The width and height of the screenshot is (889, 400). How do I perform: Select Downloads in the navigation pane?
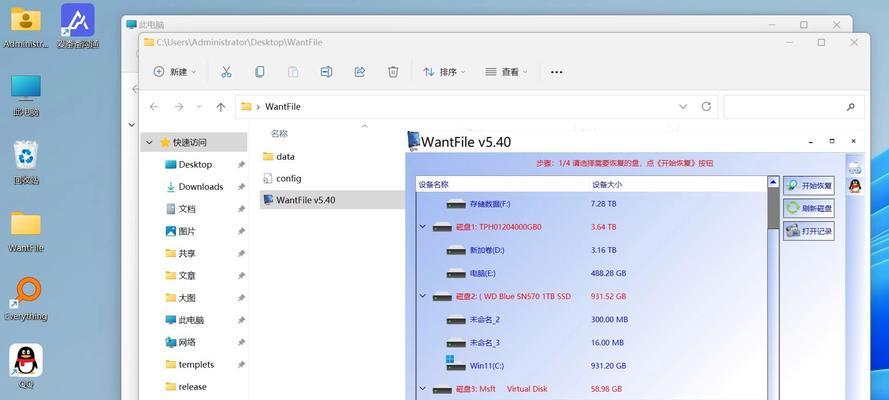(x=194, y=186)
